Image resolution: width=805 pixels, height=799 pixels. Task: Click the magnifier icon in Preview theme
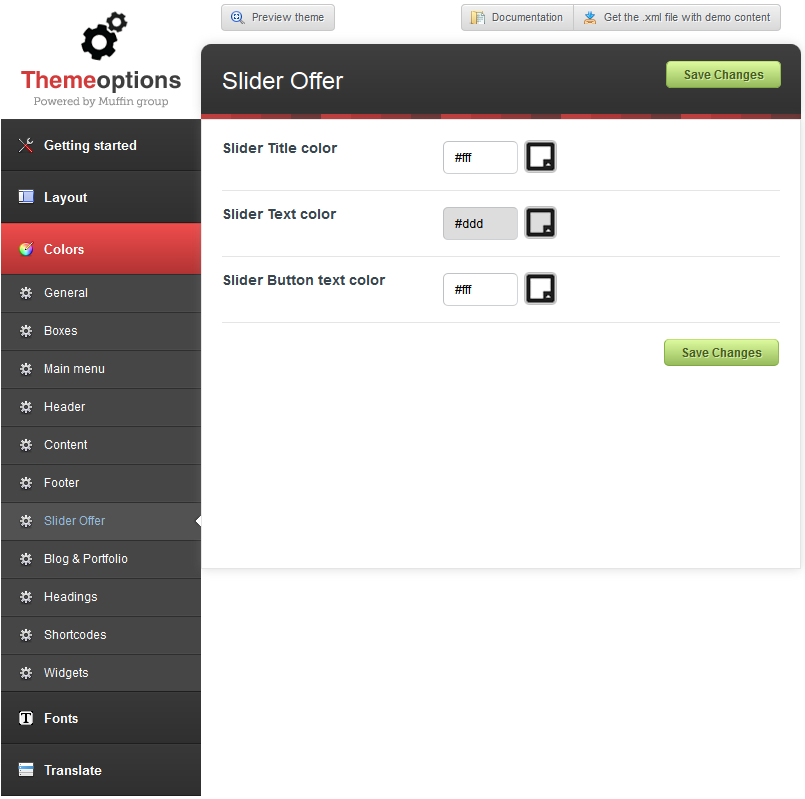(238, 17)
